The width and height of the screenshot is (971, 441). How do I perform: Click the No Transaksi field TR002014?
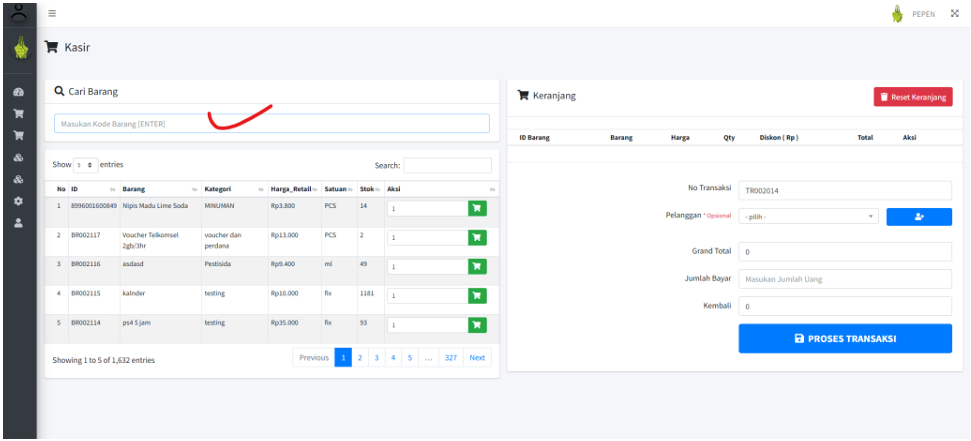click(845, 190)
